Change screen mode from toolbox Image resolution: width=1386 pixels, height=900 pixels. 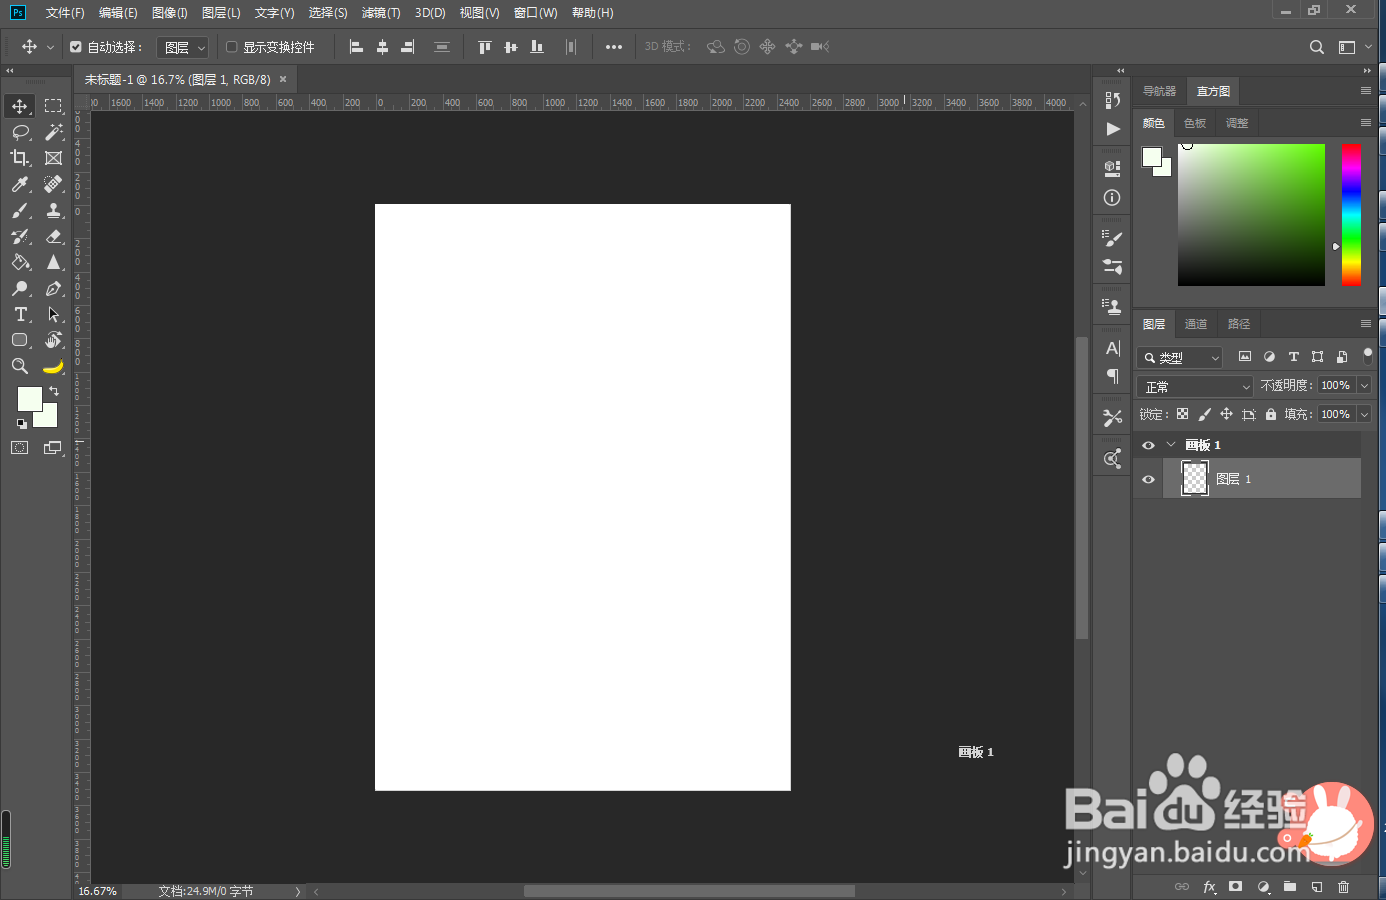54,448
